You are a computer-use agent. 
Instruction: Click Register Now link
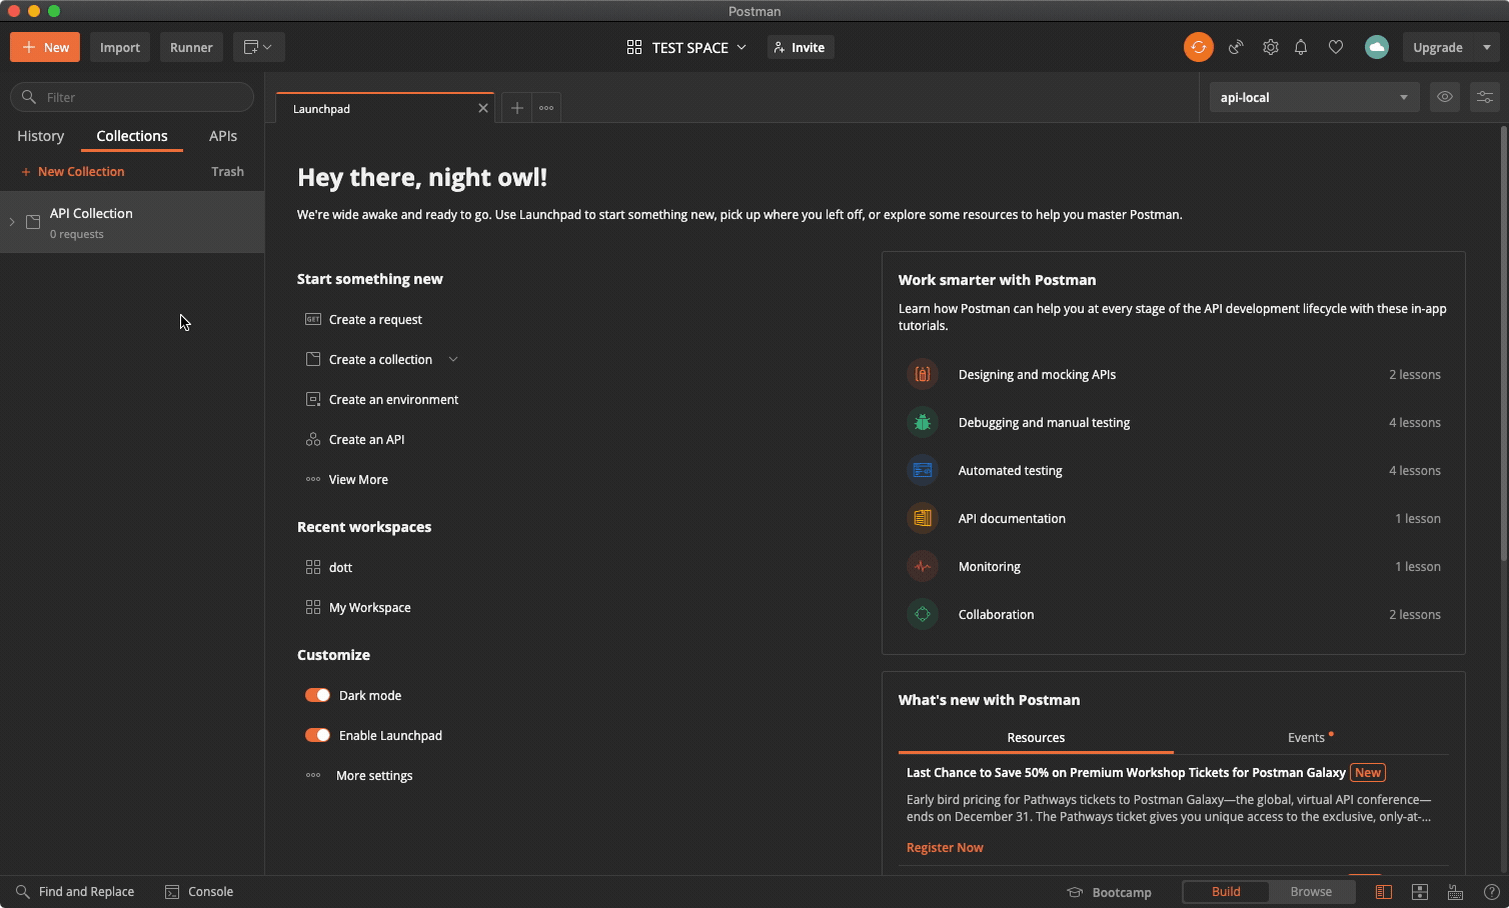(945, 847)
